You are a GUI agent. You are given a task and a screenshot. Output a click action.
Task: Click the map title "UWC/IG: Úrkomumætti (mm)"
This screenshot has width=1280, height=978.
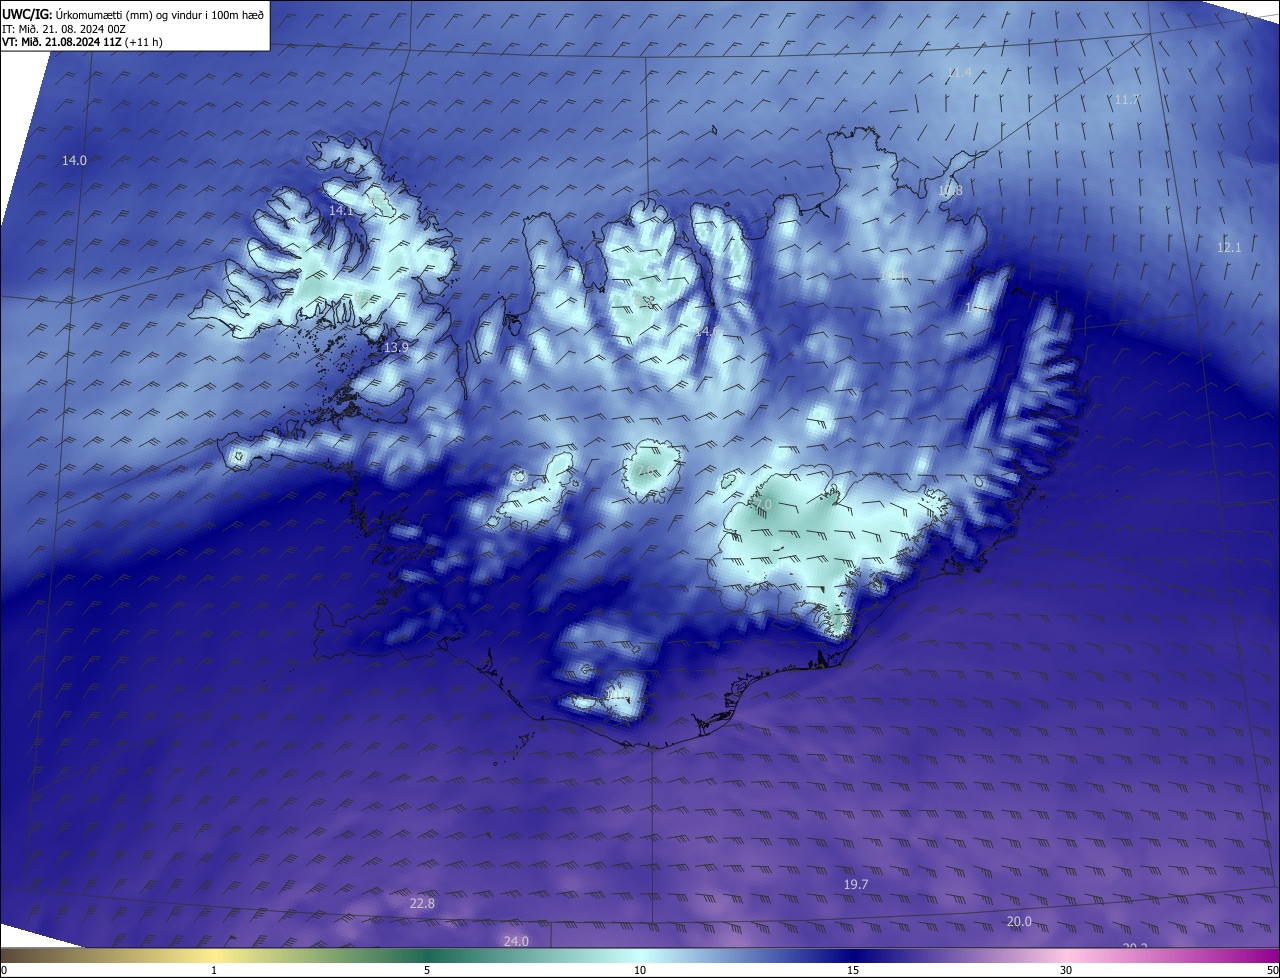point(76,14)
